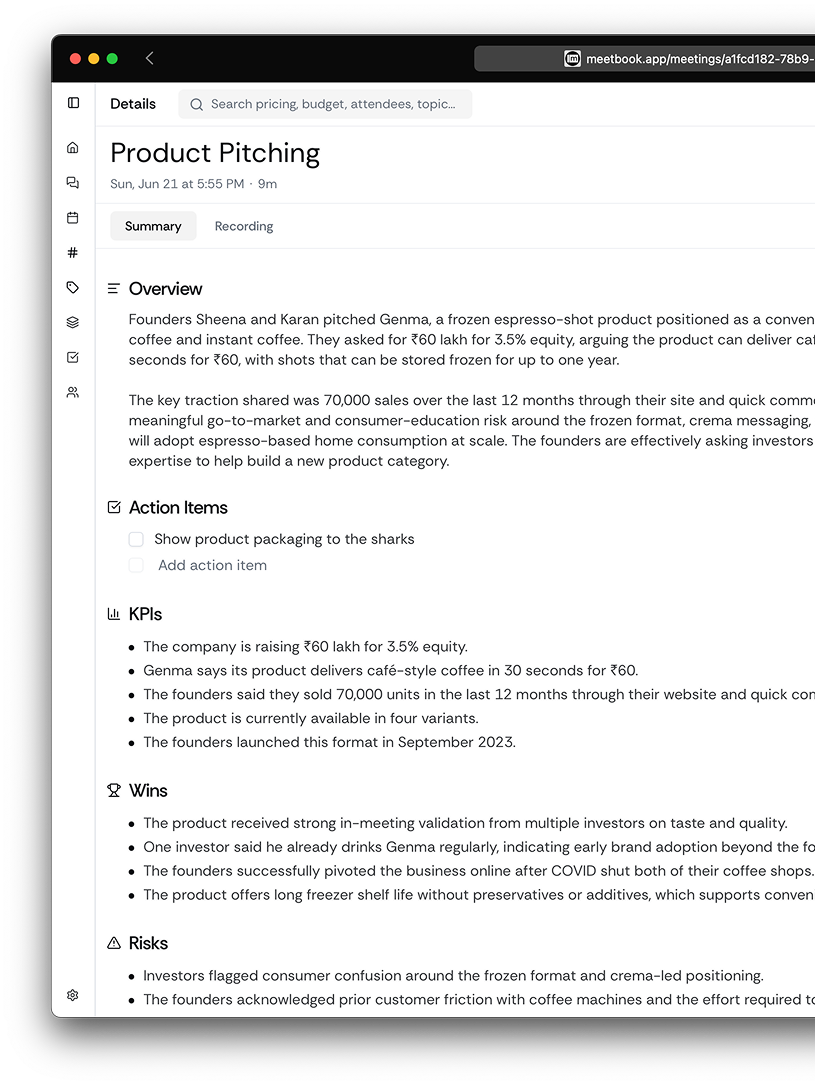Go back with the browser back chevron
This screenshot has height=1085, width=815.
click(149, 58)
